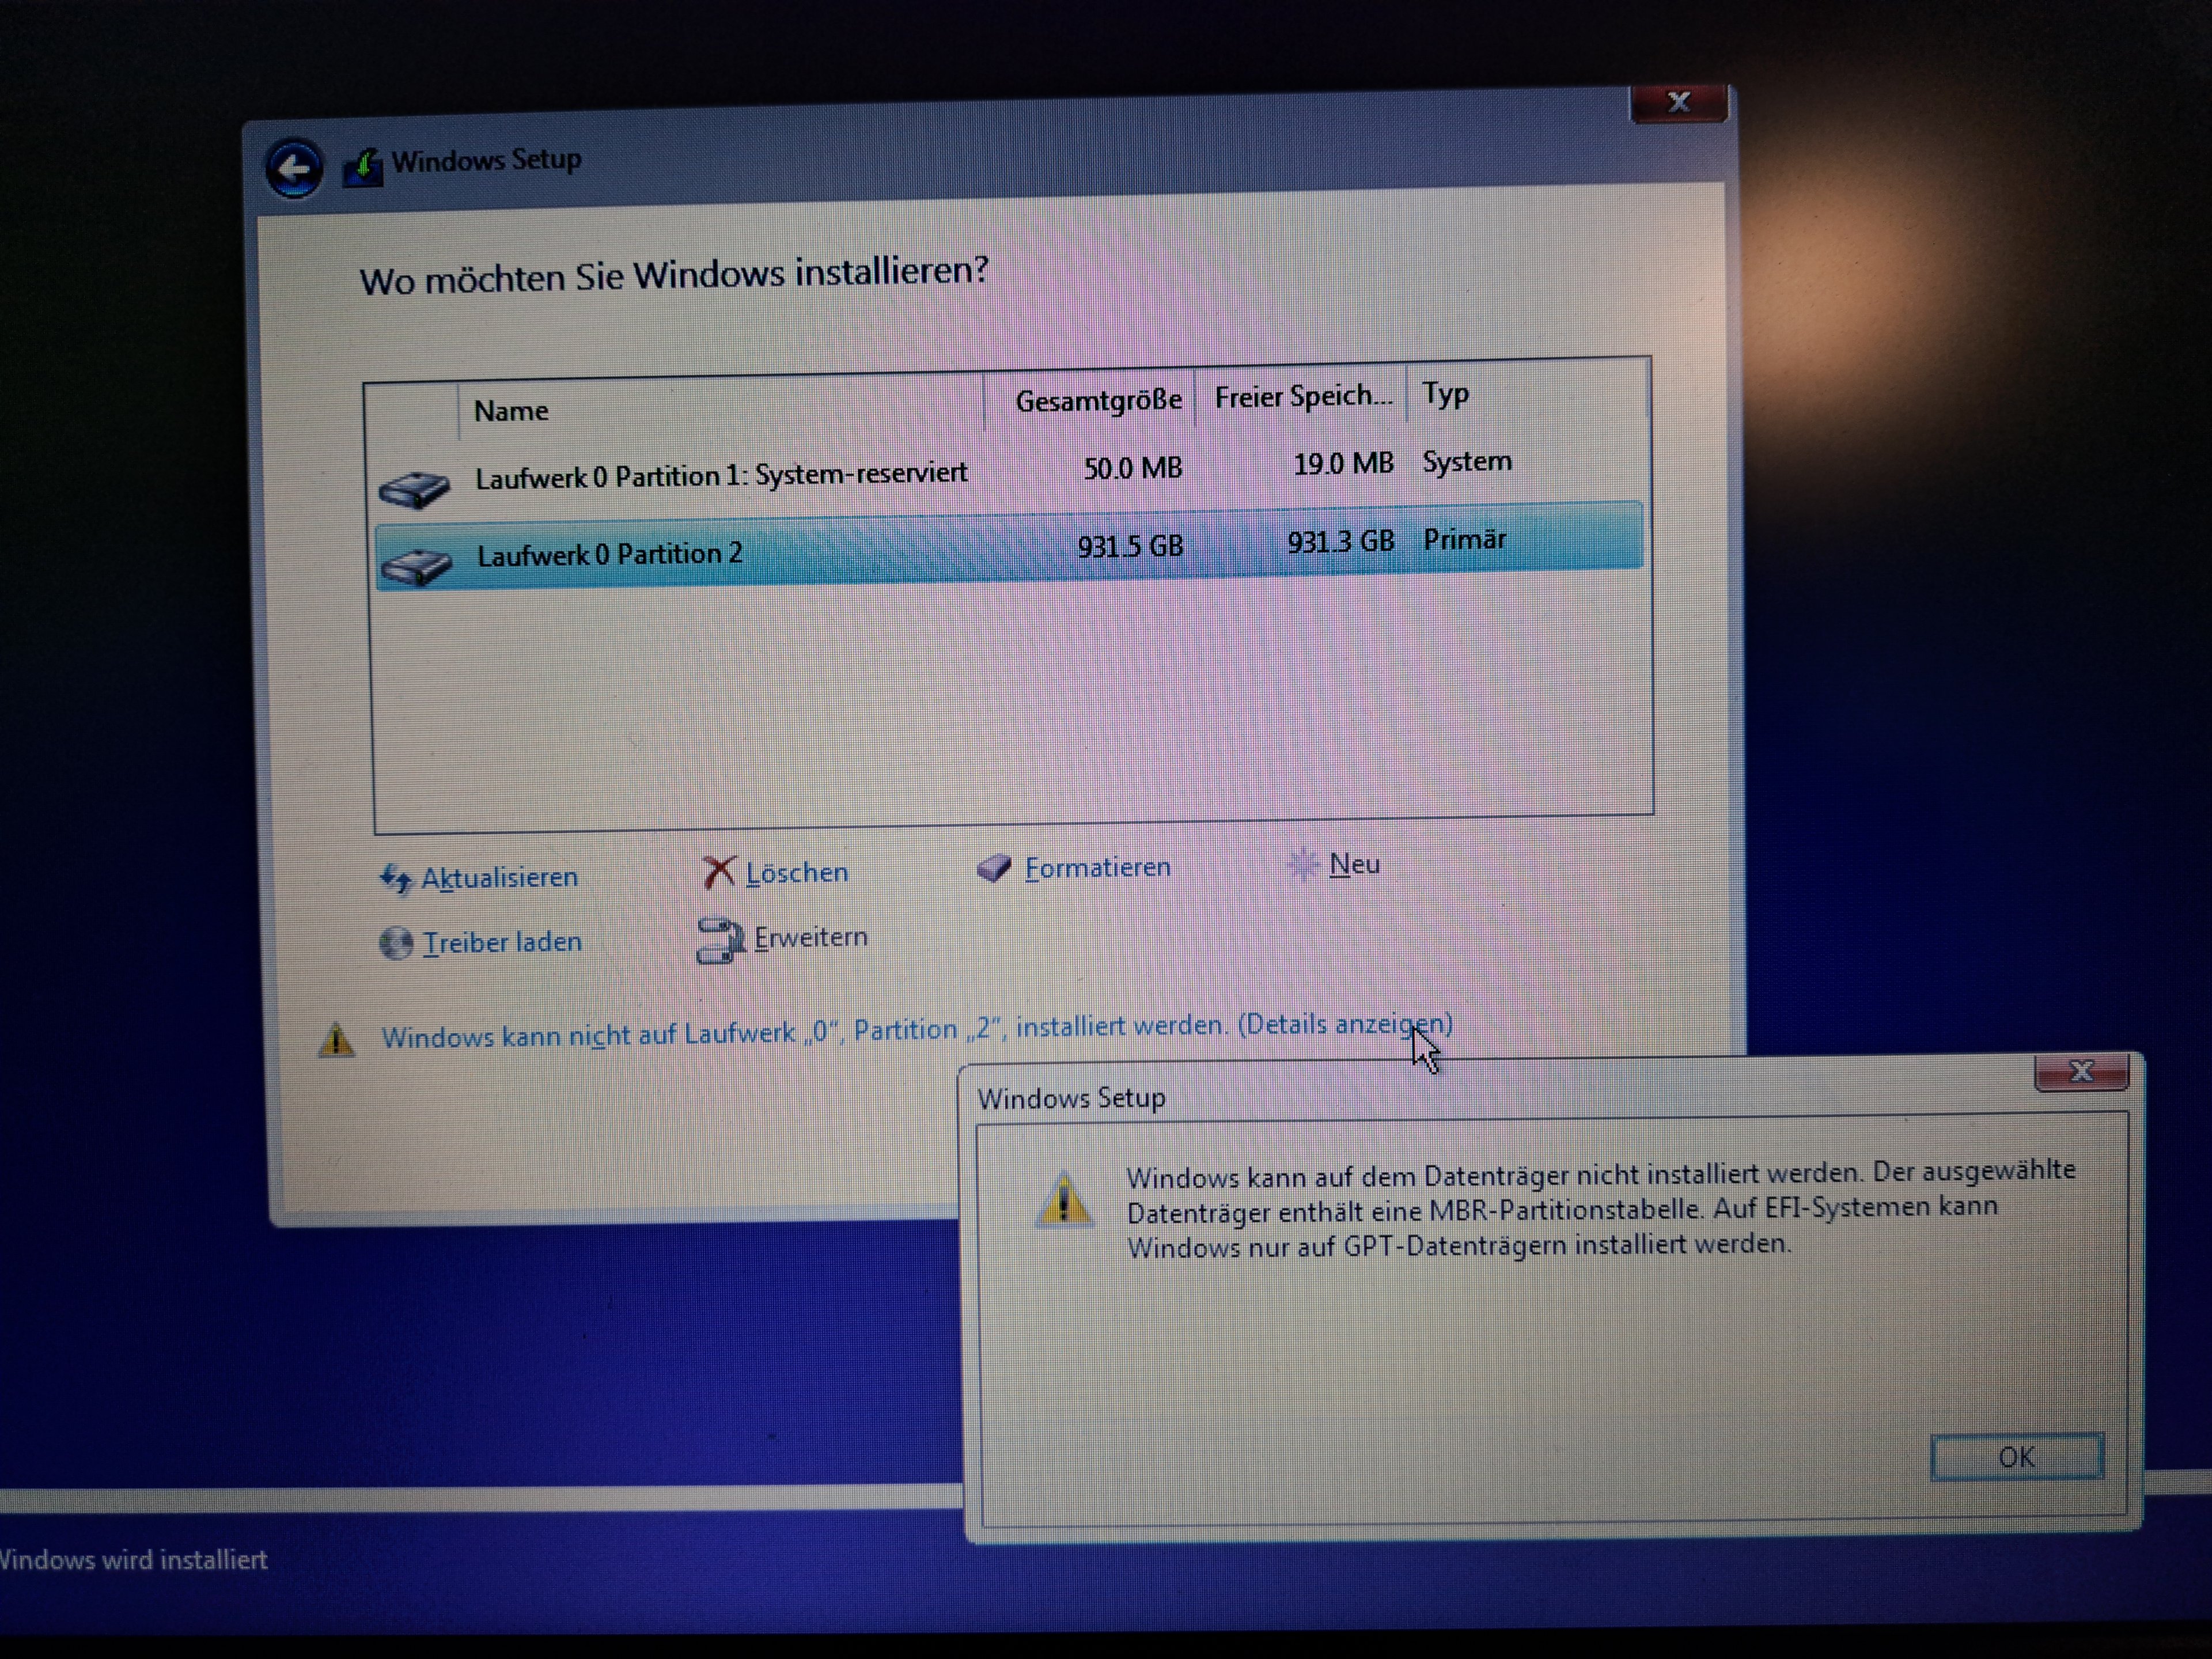The image size is (2212, 1659).
Task: Click the Erweitern partition icon
Action: tap(720, 939)
